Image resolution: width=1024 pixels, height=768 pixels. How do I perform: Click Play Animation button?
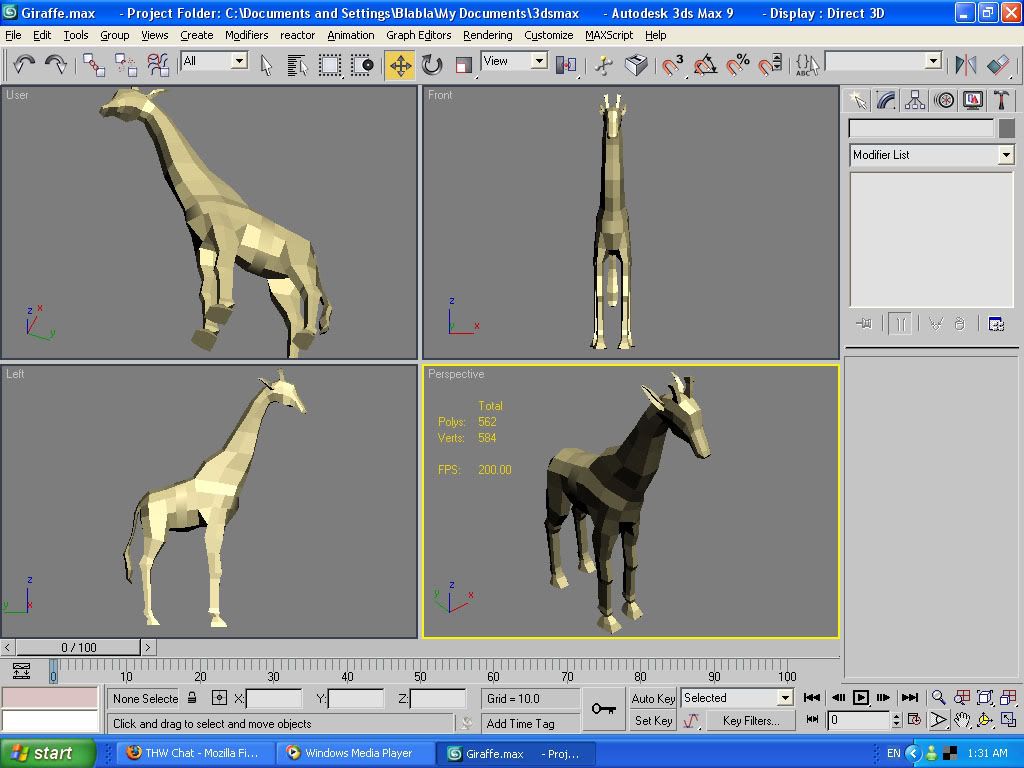pos(861,697)
